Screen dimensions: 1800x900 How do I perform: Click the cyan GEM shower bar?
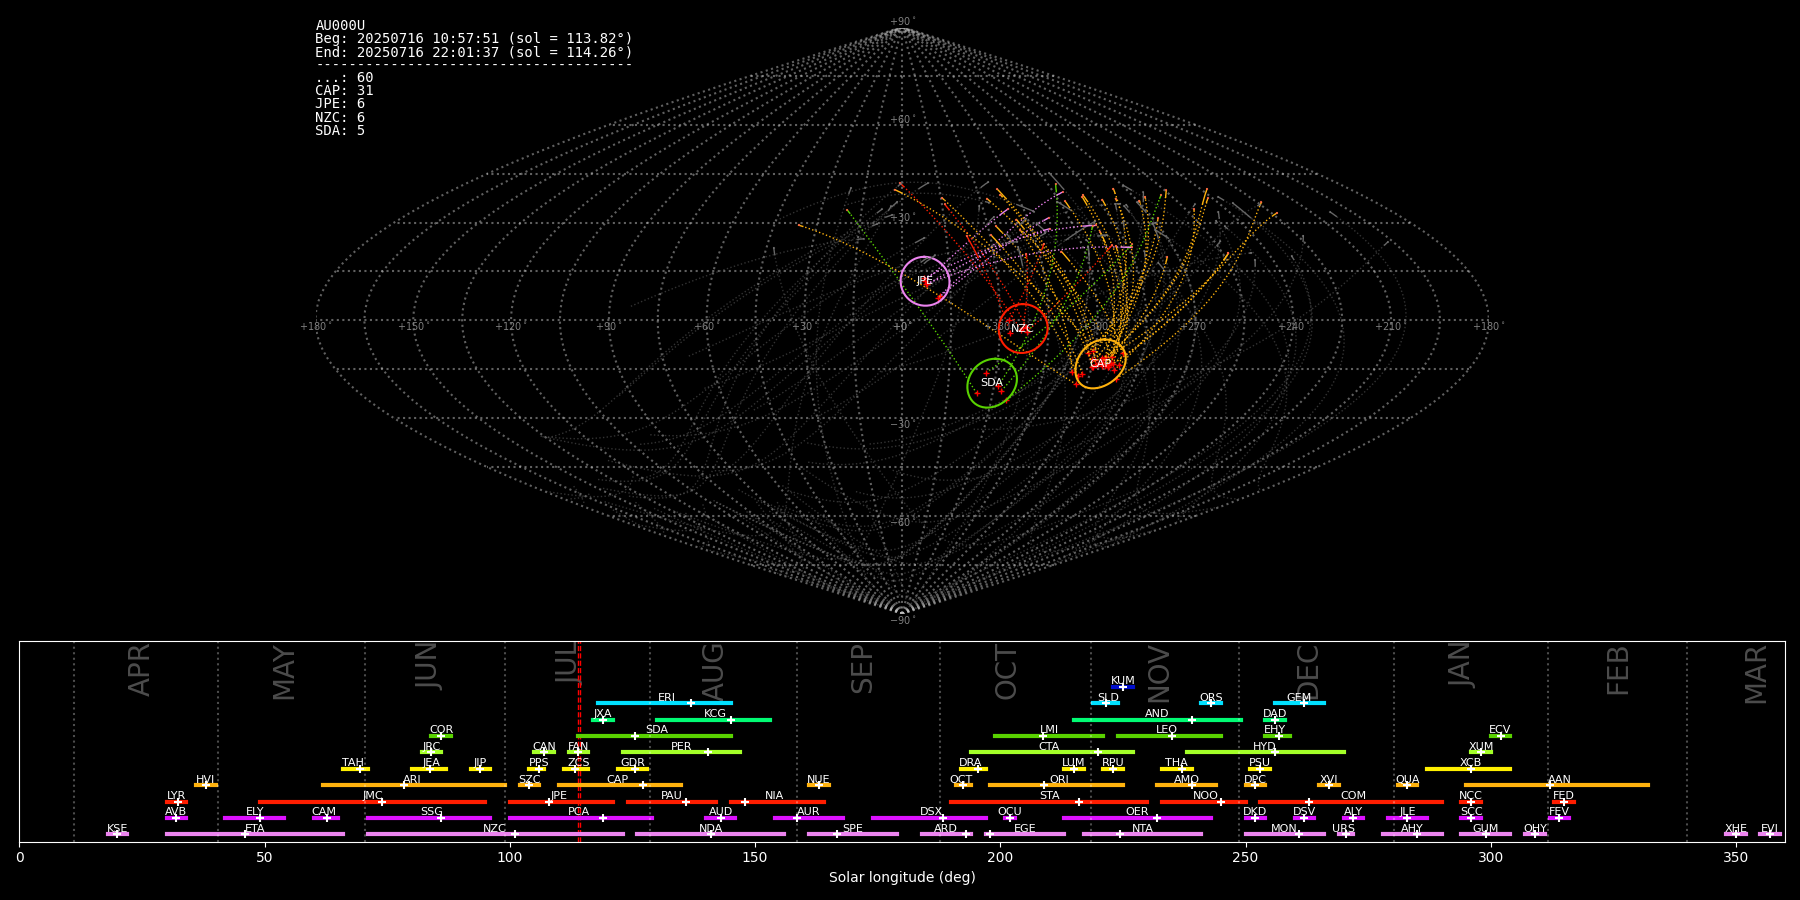(1299, 703)
